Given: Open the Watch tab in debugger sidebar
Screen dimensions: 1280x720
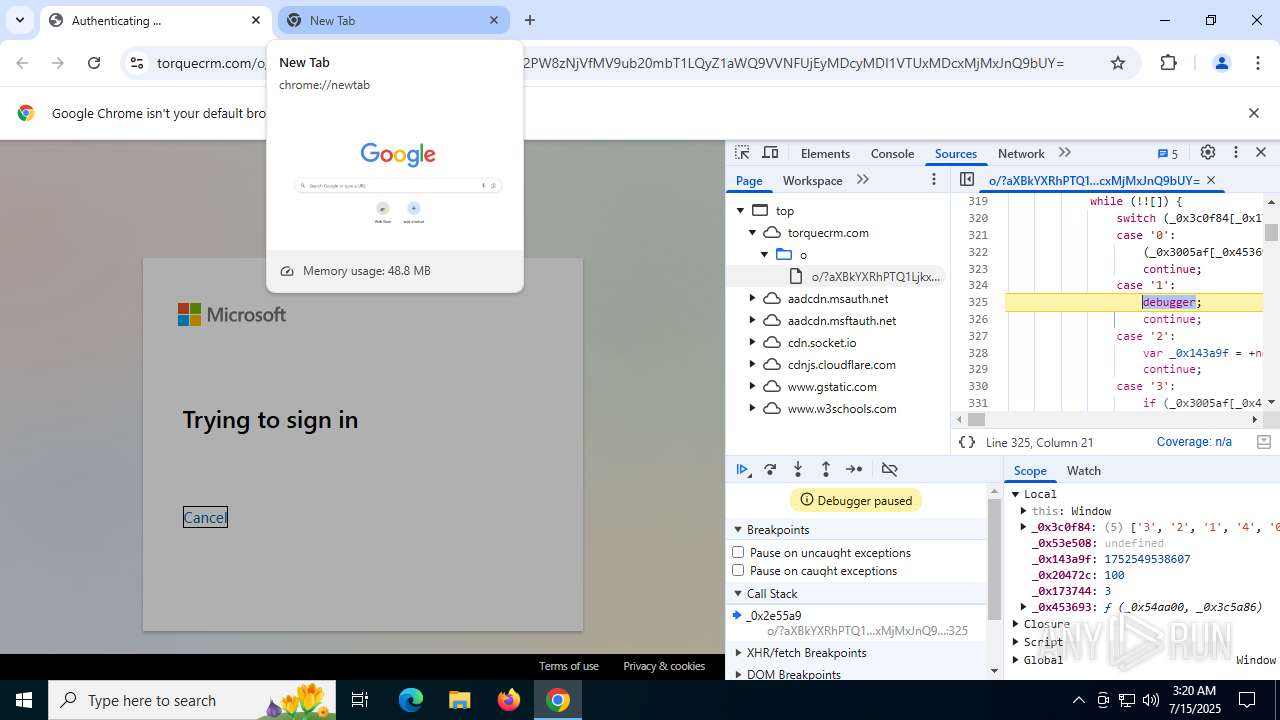Looking at the screenshot, I should (x=1084, y=470).
